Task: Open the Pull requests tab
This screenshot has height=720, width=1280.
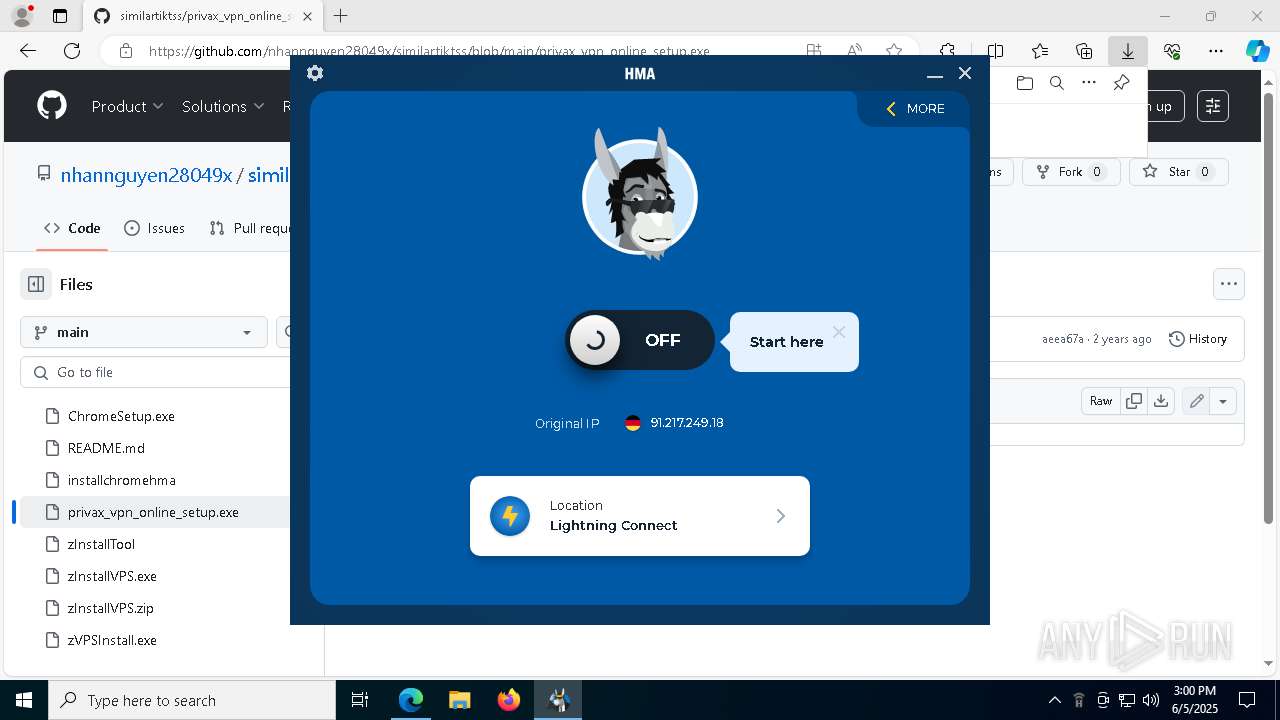Action: click(x=250, y=228)
